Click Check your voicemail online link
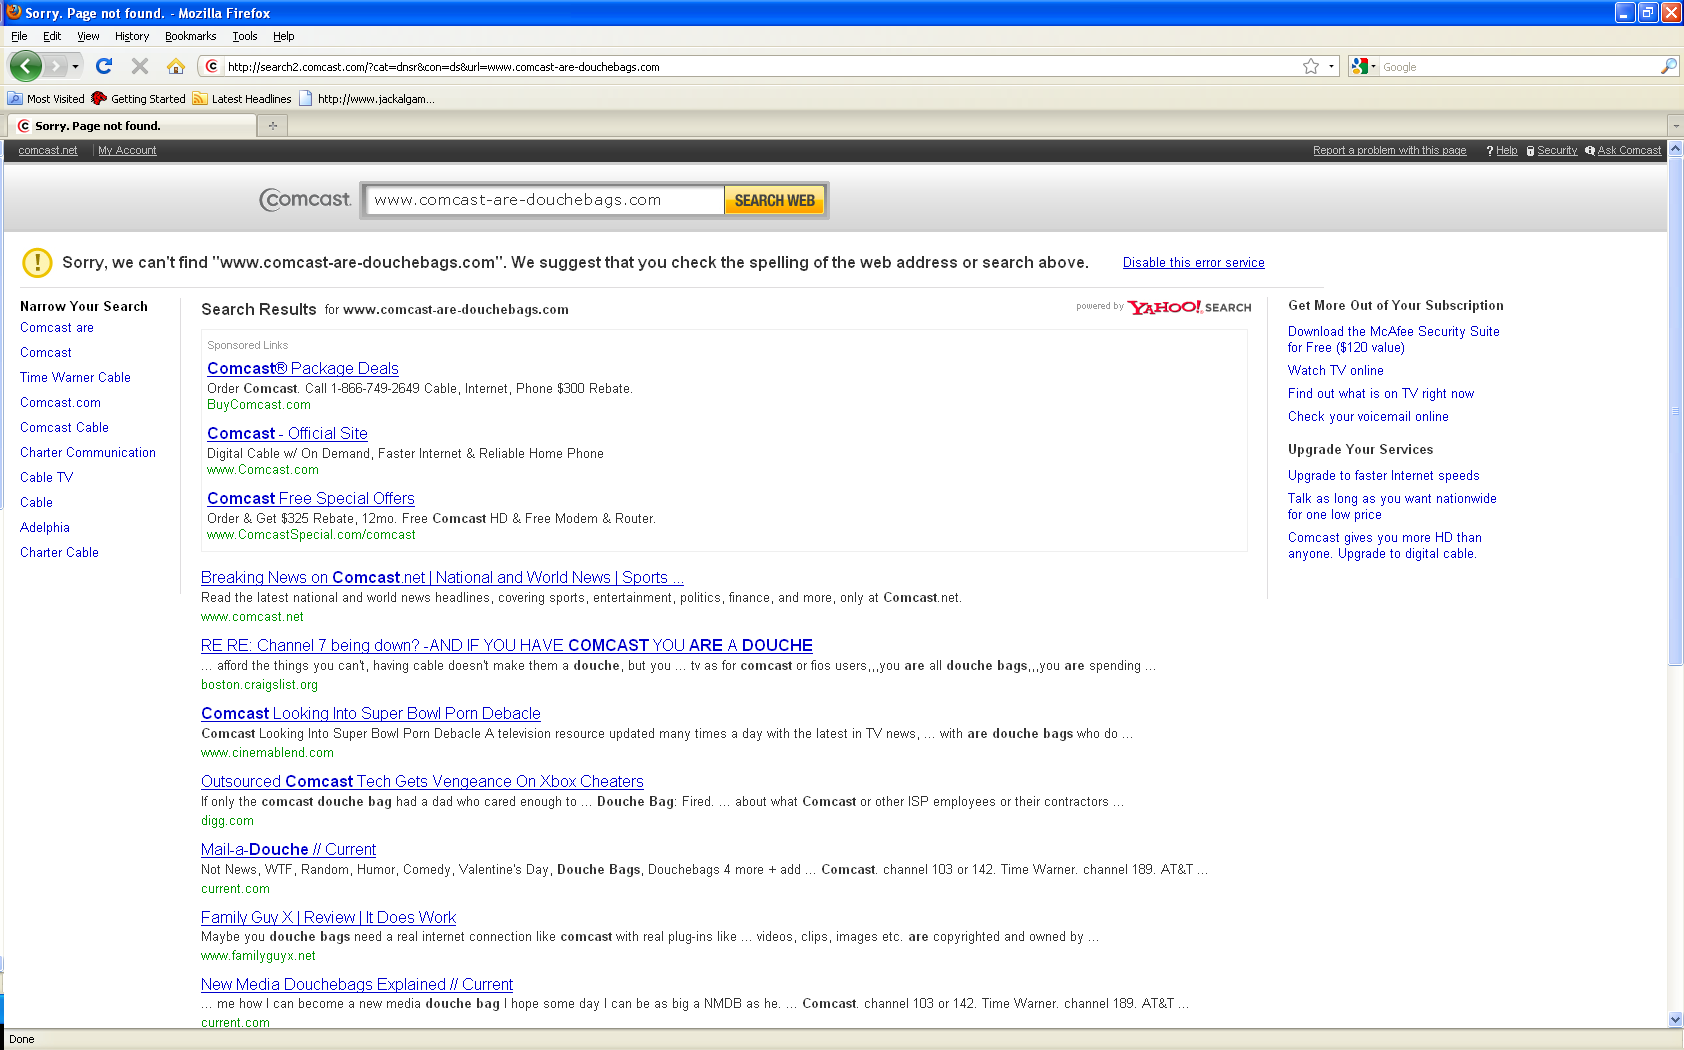The height and width of the screenshot is (1050, 1684). tap(1368, 416)
